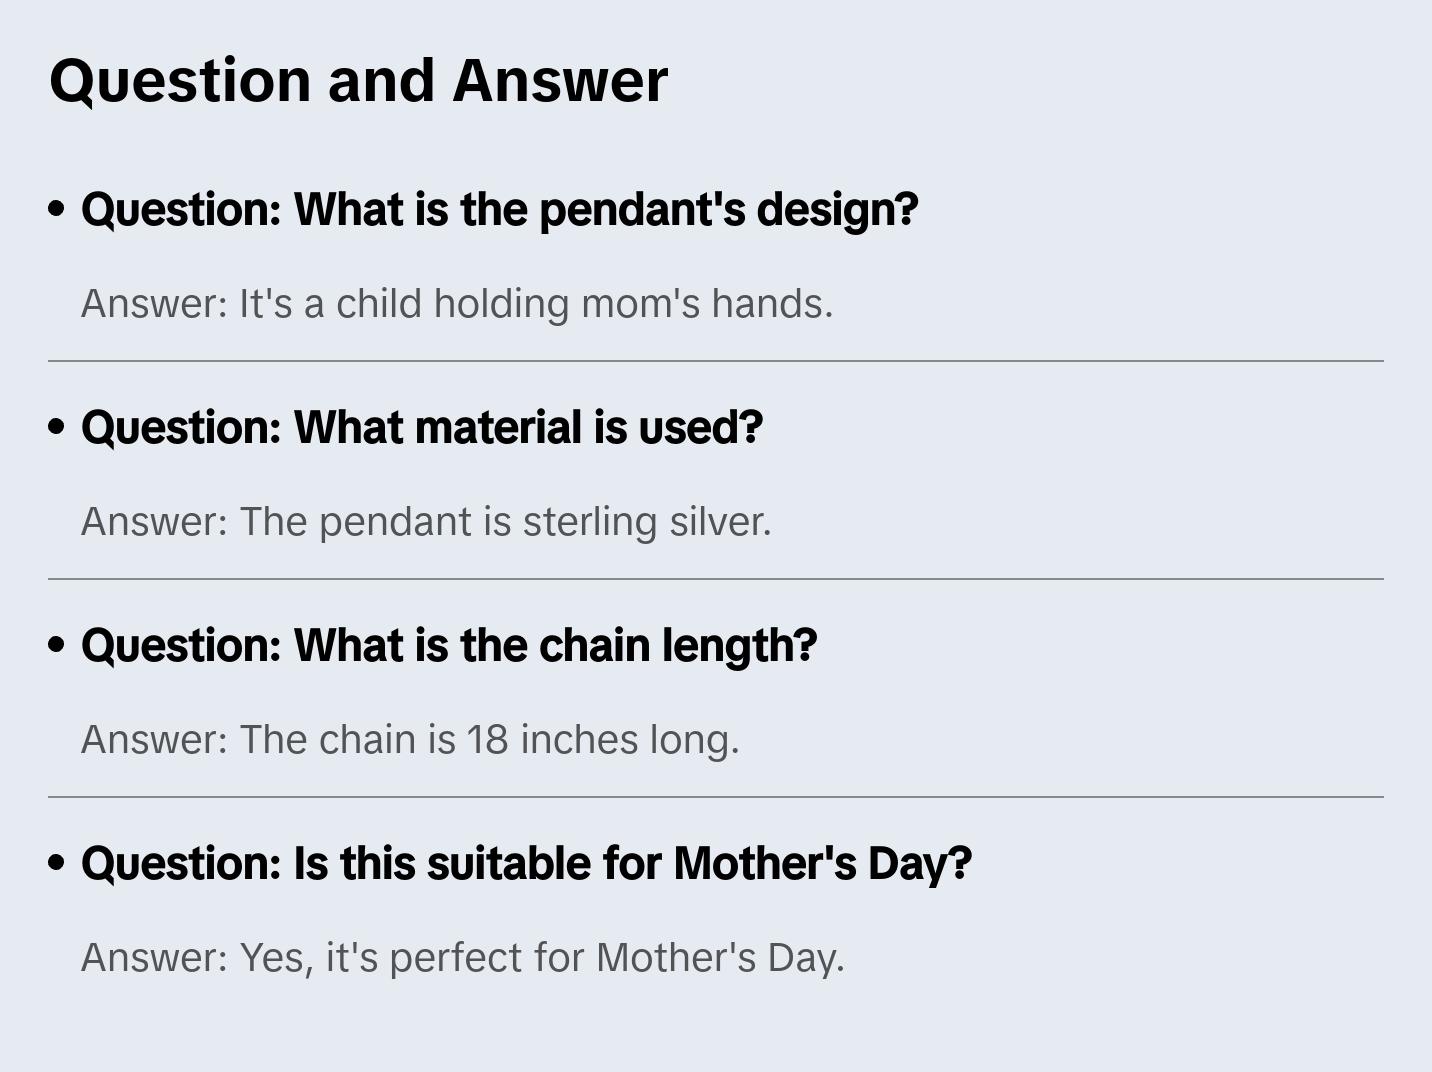Click the divider below the sterling silver answer

[x=716, y=579]
